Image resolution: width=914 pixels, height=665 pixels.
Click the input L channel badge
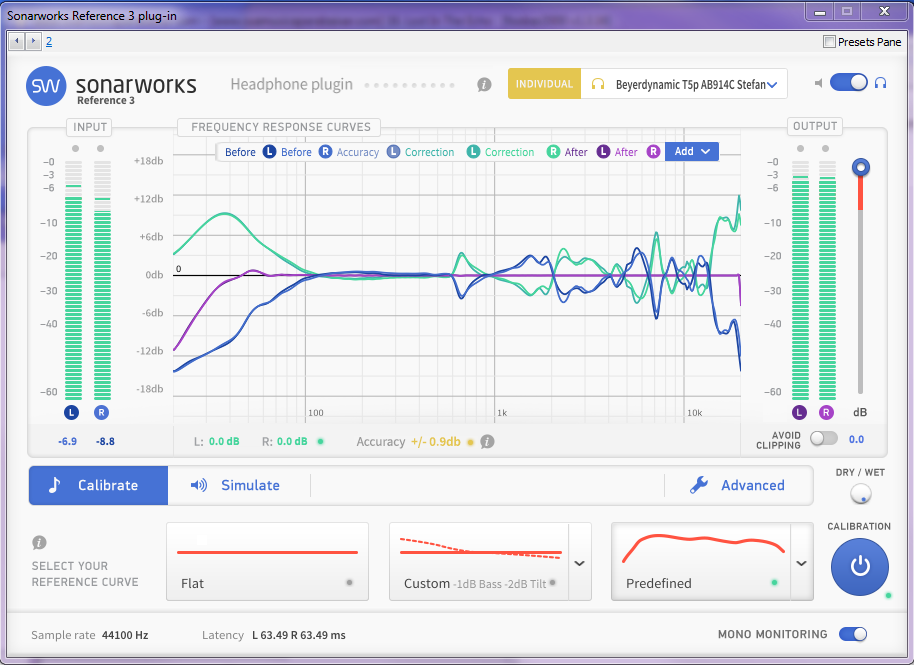coord(72,413)
